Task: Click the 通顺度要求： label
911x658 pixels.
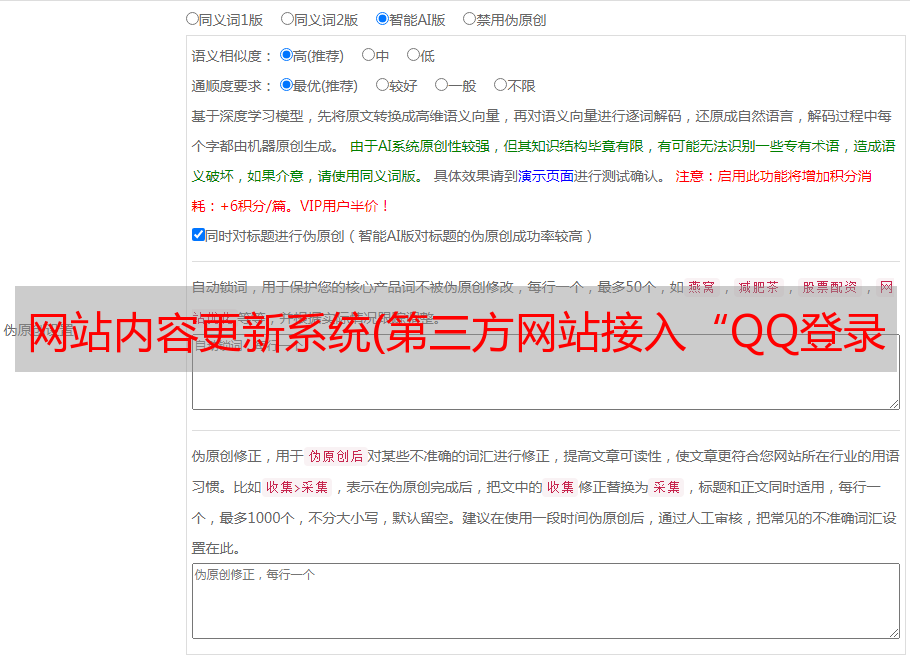Action: pyautogui.click(x=232, y=86)
